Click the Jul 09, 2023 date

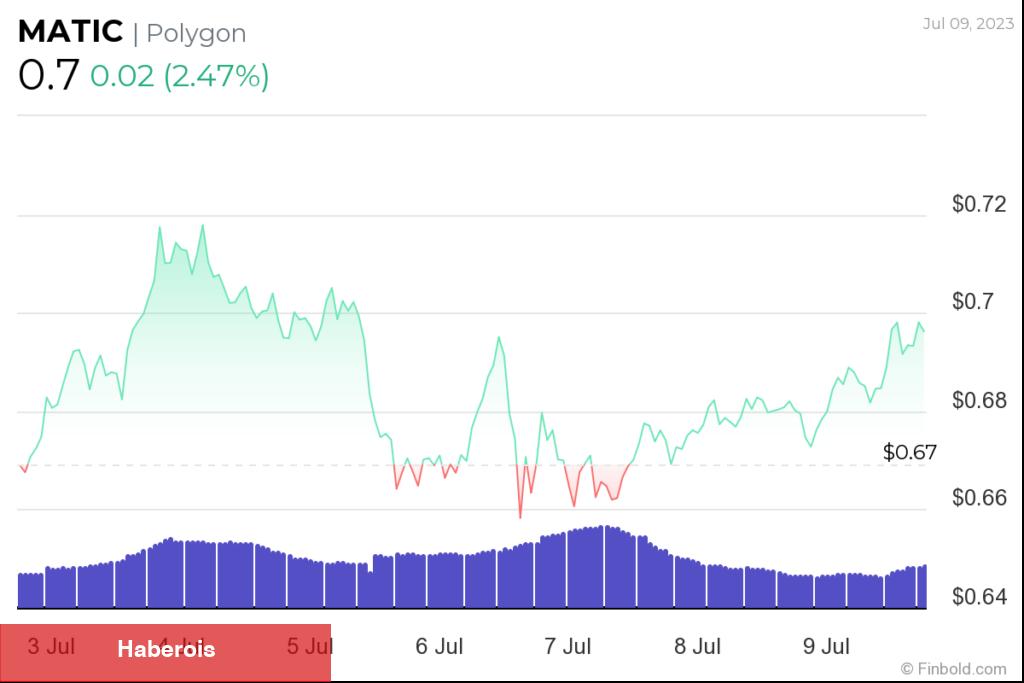tap(968, 24)
